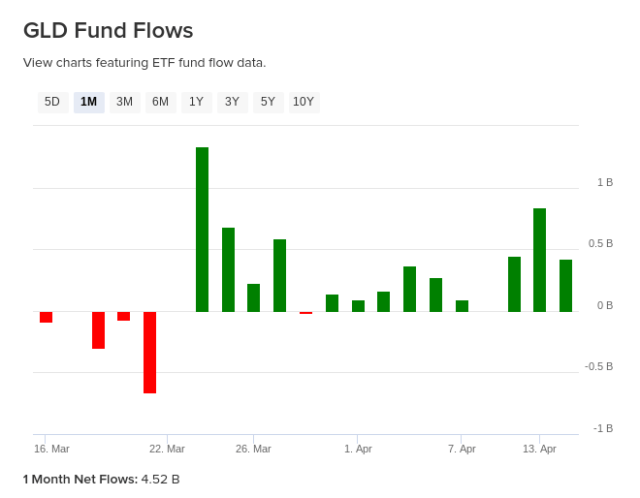
Task: Select the red bar above 16. Mar
Action: tap(46, 317)
